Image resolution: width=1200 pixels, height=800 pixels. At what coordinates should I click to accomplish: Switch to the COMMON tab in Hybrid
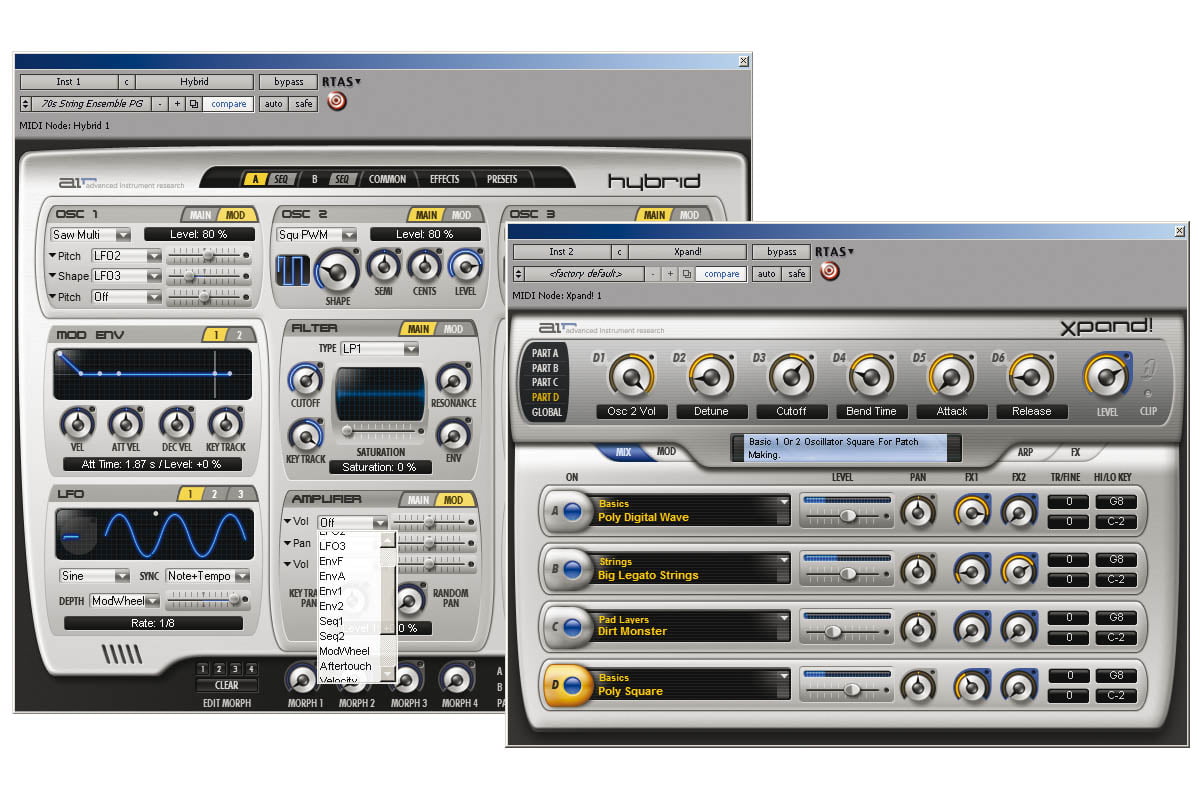coord(388,179)
